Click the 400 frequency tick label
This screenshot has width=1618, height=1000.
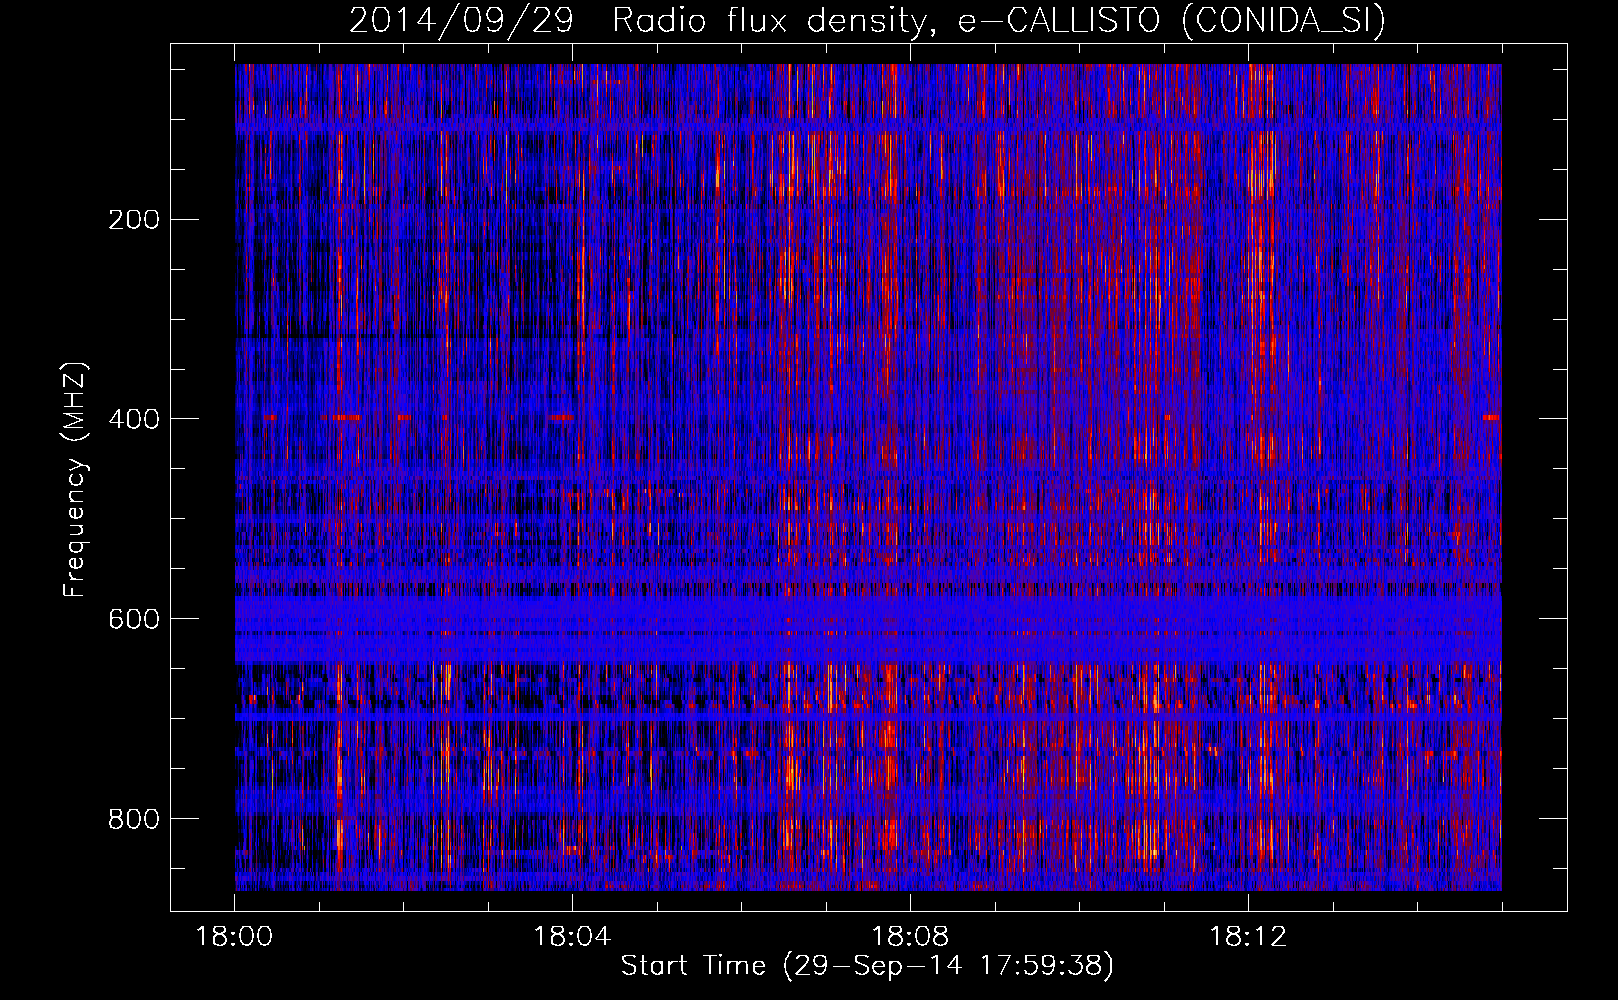click(x=133, y=419)
